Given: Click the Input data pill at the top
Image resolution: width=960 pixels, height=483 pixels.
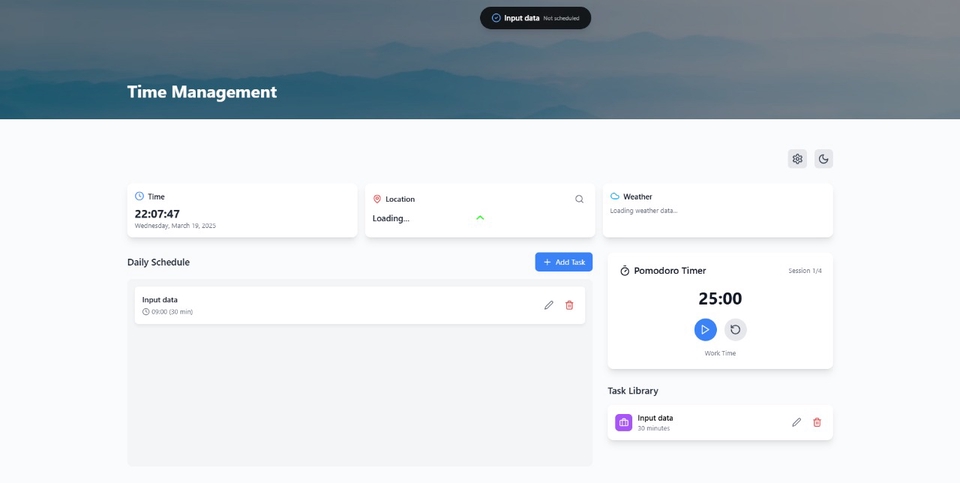Looking at the screenshot, I should click(x=535, y=18).
